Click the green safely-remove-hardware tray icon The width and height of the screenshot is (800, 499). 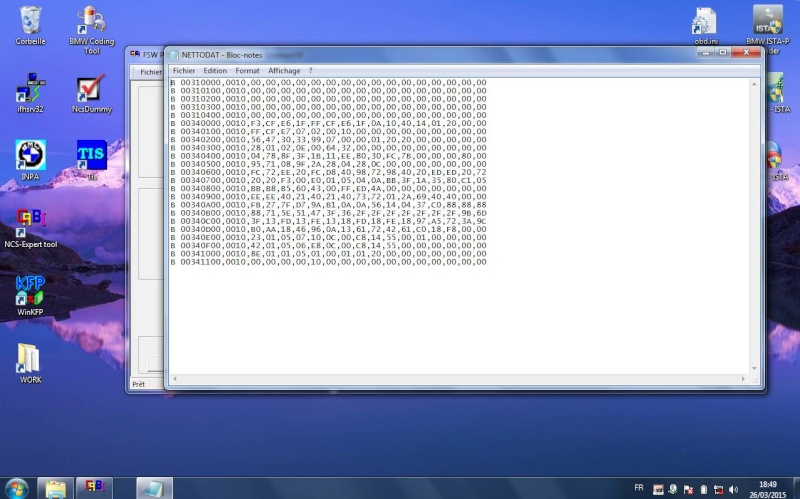[672, 489]
